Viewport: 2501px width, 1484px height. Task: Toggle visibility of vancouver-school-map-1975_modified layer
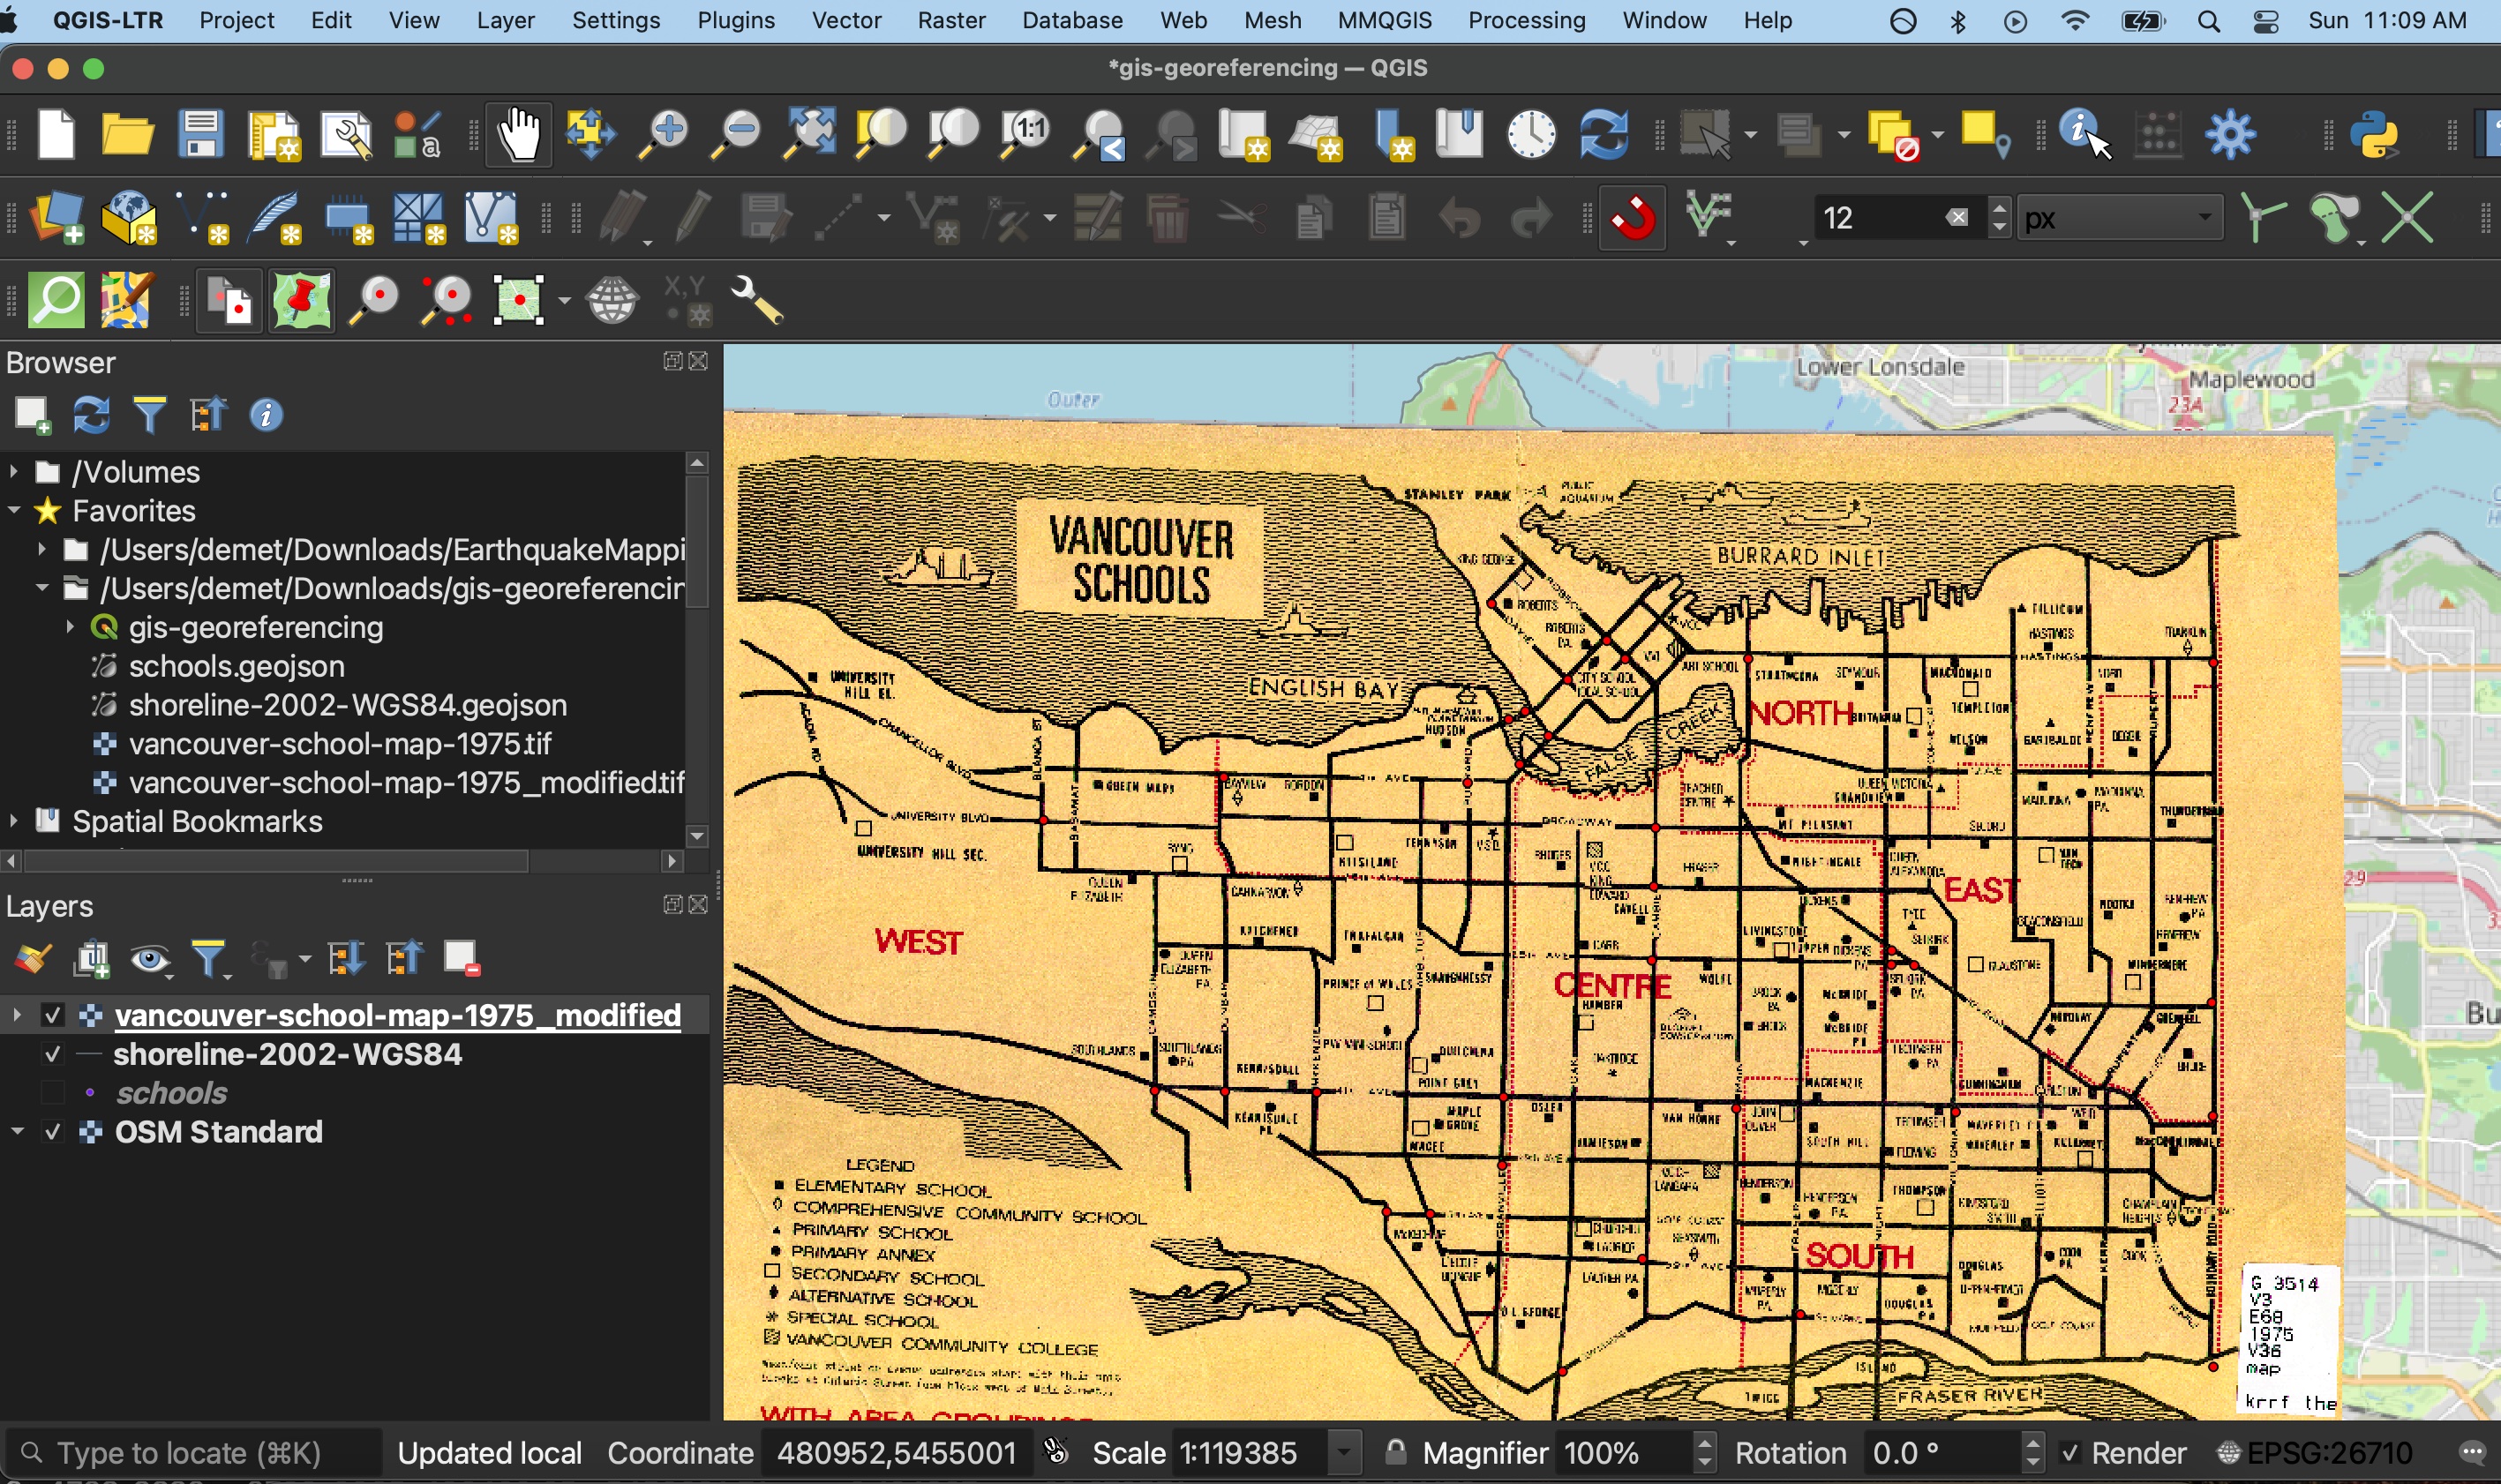[51, 1014]
